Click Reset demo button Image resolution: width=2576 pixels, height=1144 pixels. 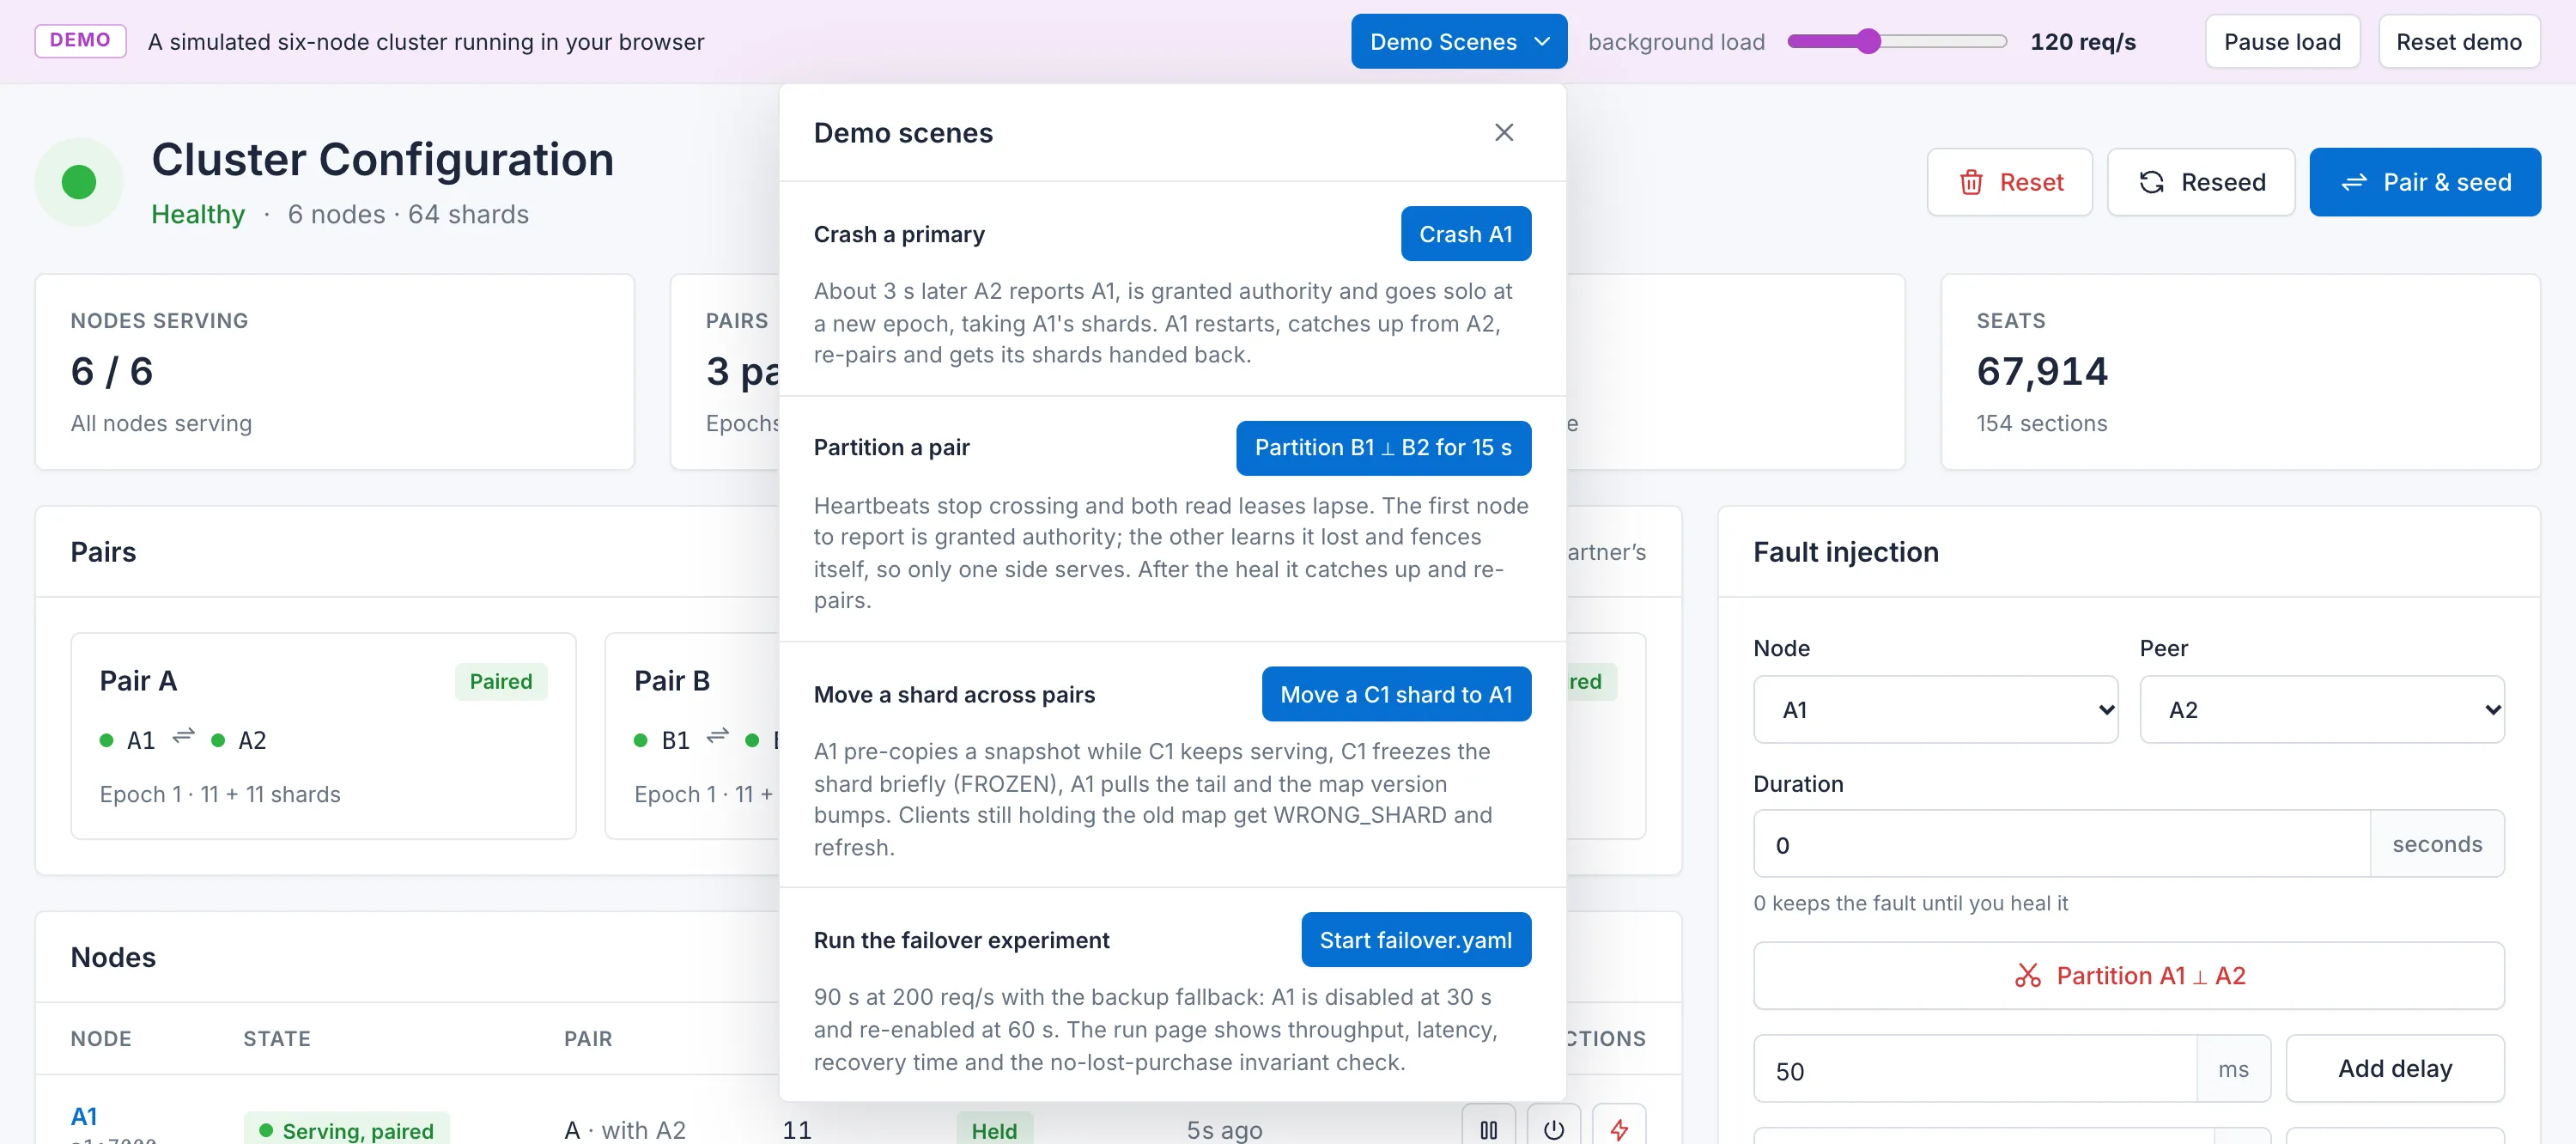(x=2458, y=41)
